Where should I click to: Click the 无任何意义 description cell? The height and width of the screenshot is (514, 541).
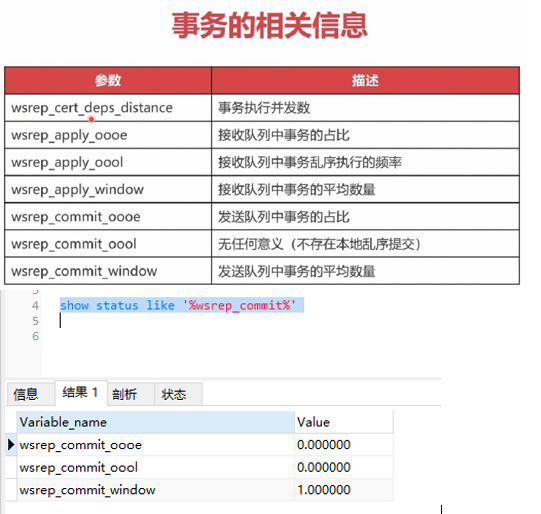pyautogui.click(x=365, y=244)
